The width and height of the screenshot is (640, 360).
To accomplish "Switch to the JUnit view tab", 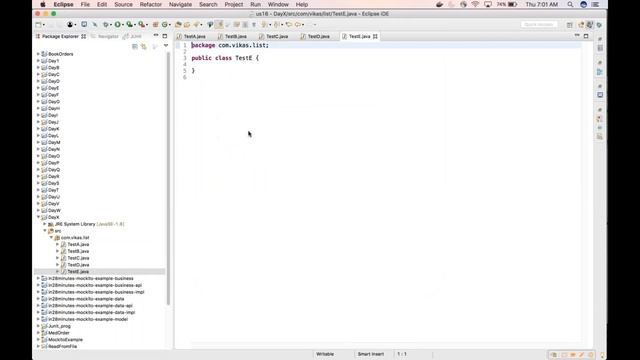I will click(x=132, y=36).
